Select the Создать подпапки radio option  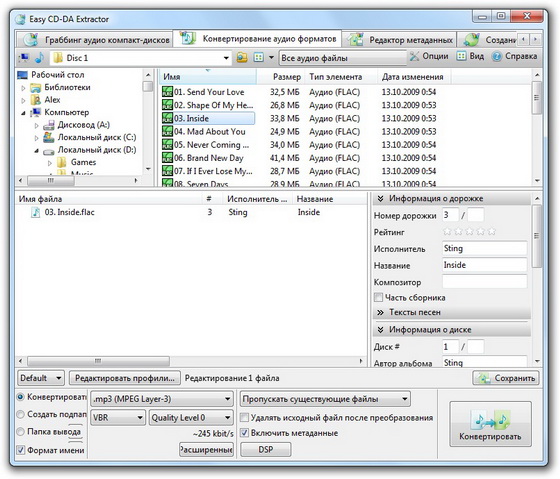pos(21,414)
